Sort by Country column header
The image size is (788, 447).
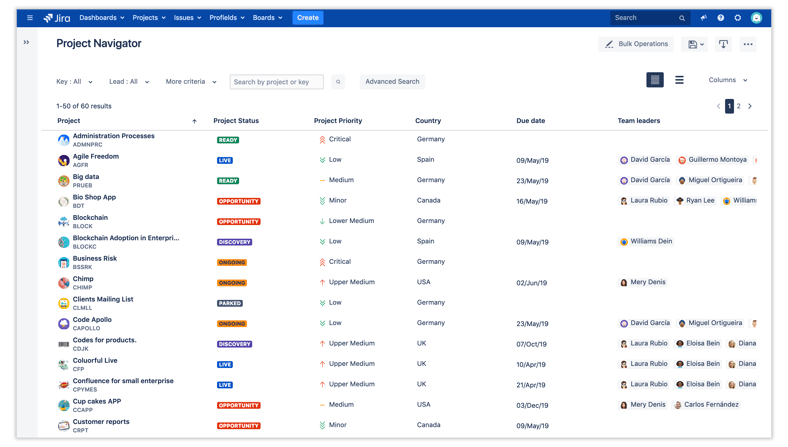(x=428, y=121)
